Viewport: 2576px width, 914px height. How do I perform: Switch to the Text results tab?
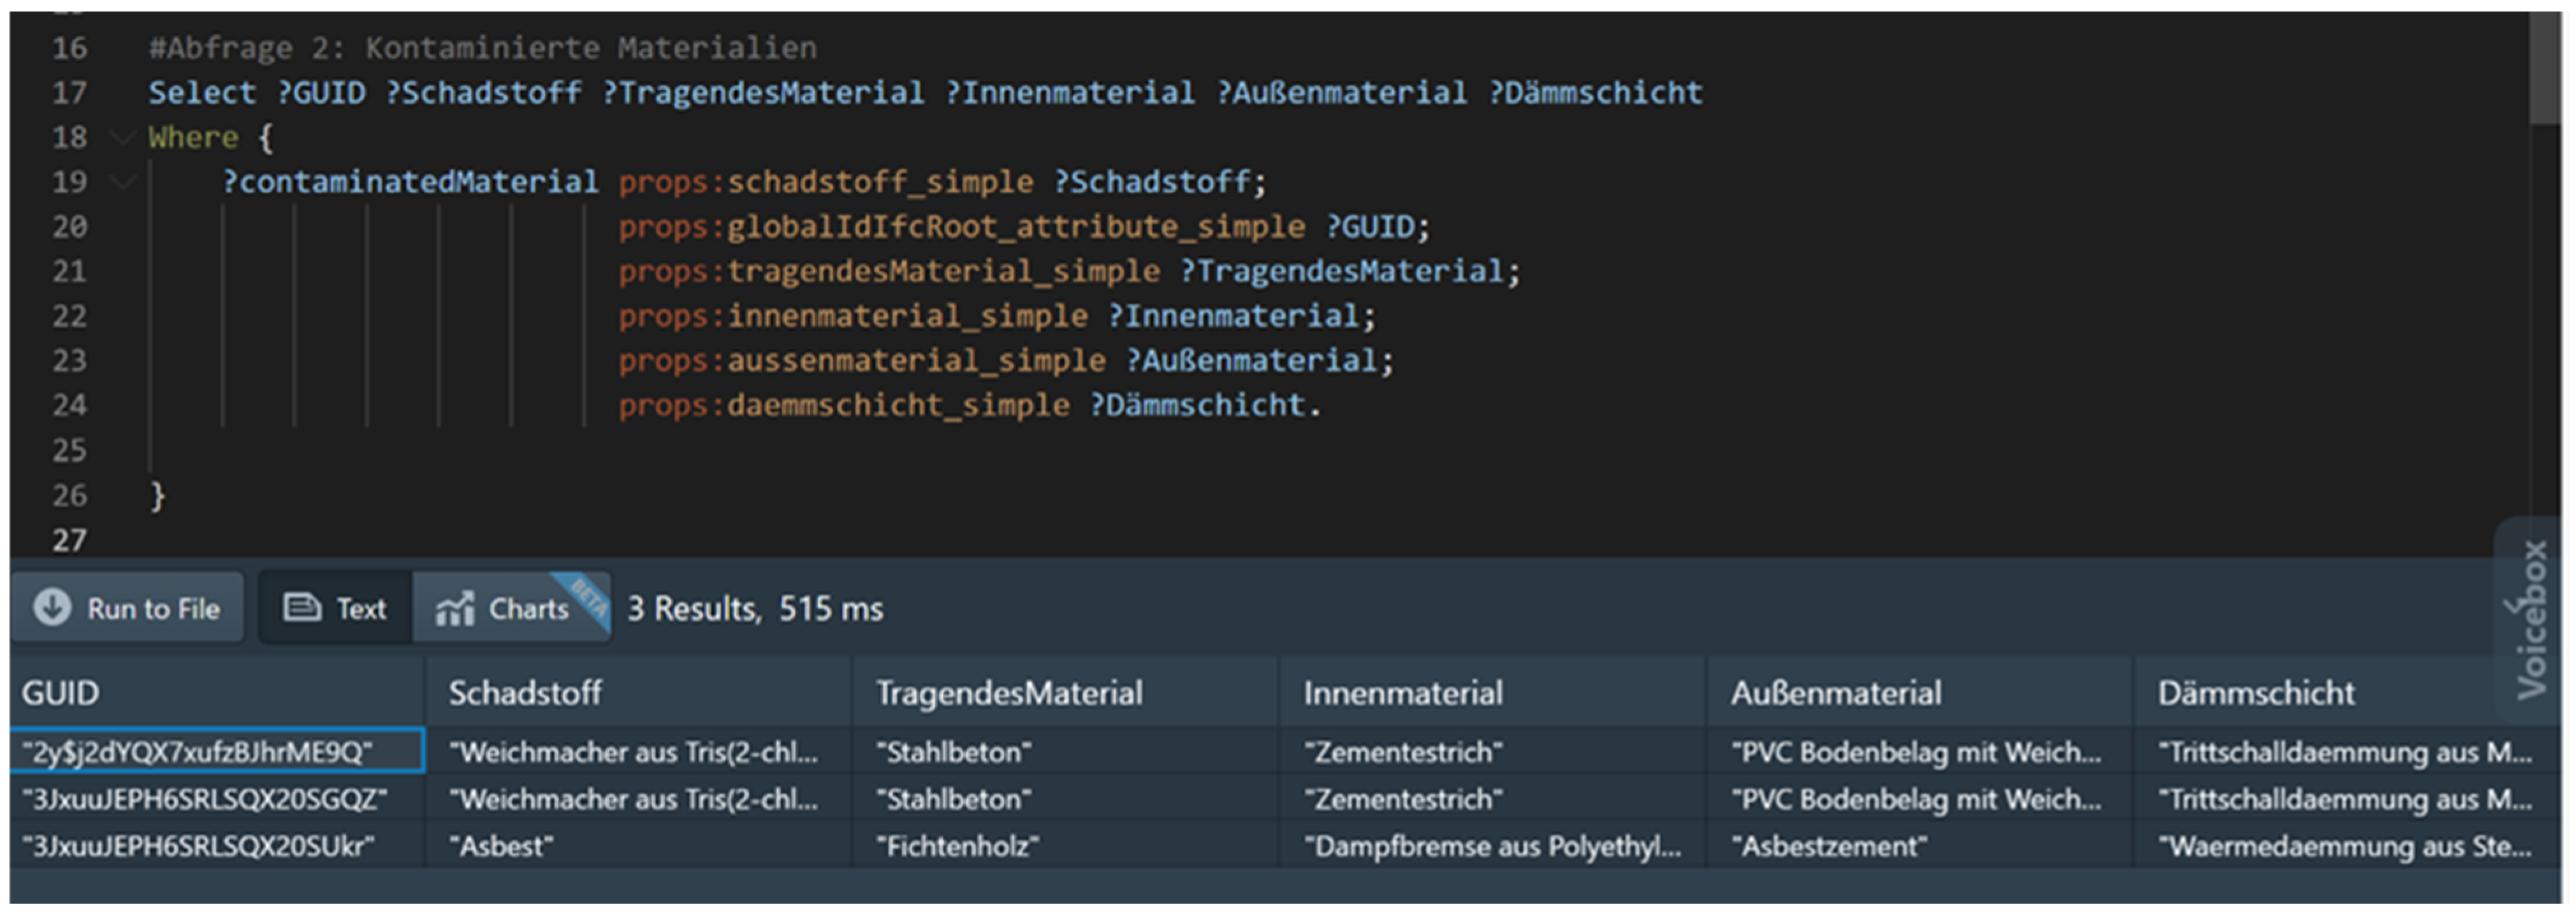pos(336,608)
